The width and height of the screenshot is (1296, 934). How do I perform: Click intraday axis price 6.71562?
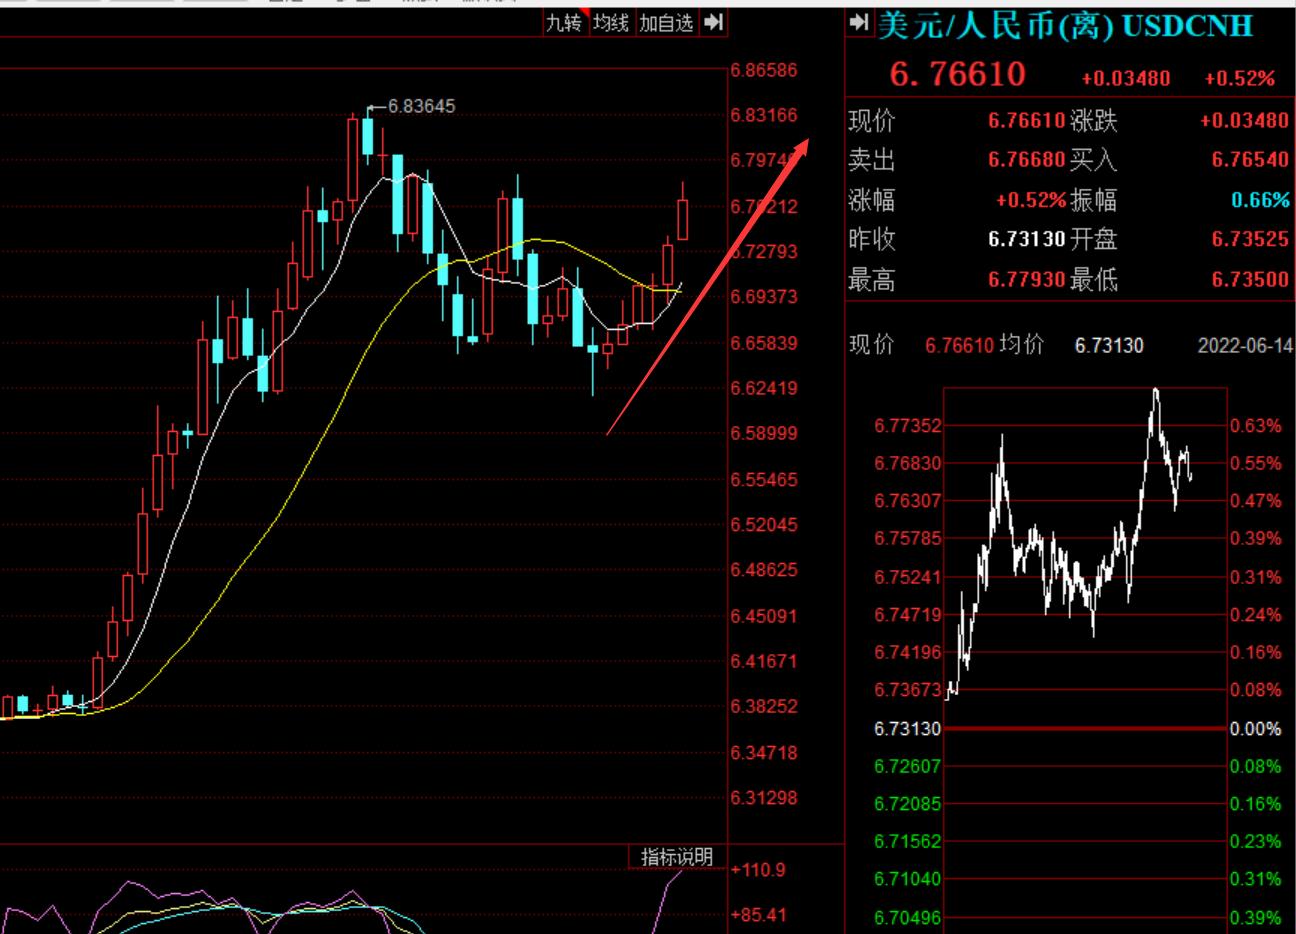click(908, 842)
